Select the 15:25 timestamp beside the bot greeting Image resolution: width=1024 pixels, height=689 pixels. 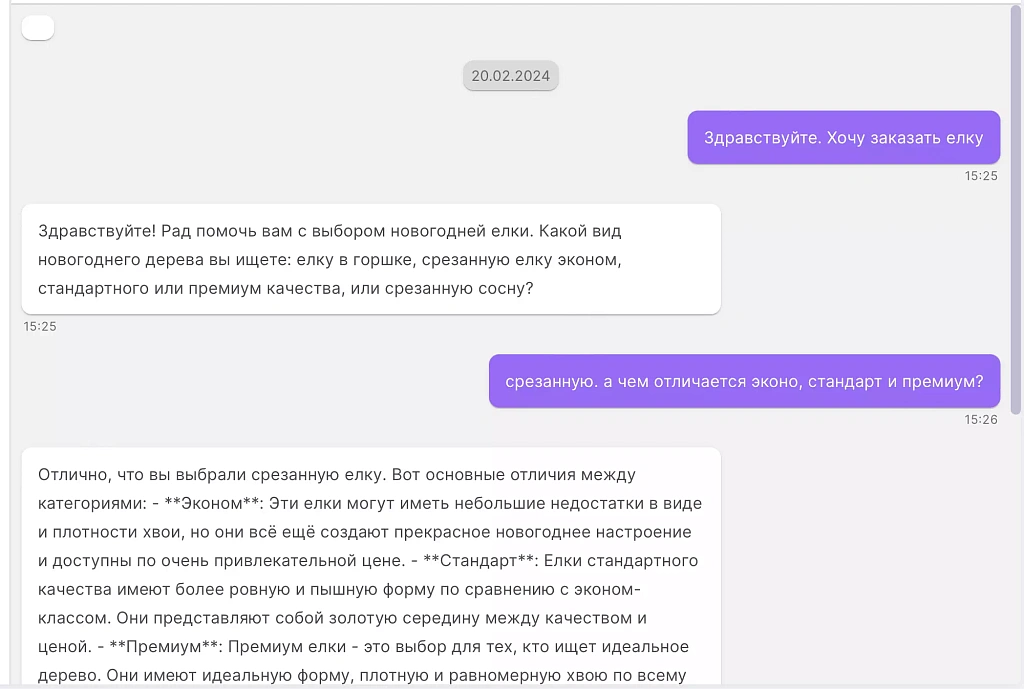40,326
